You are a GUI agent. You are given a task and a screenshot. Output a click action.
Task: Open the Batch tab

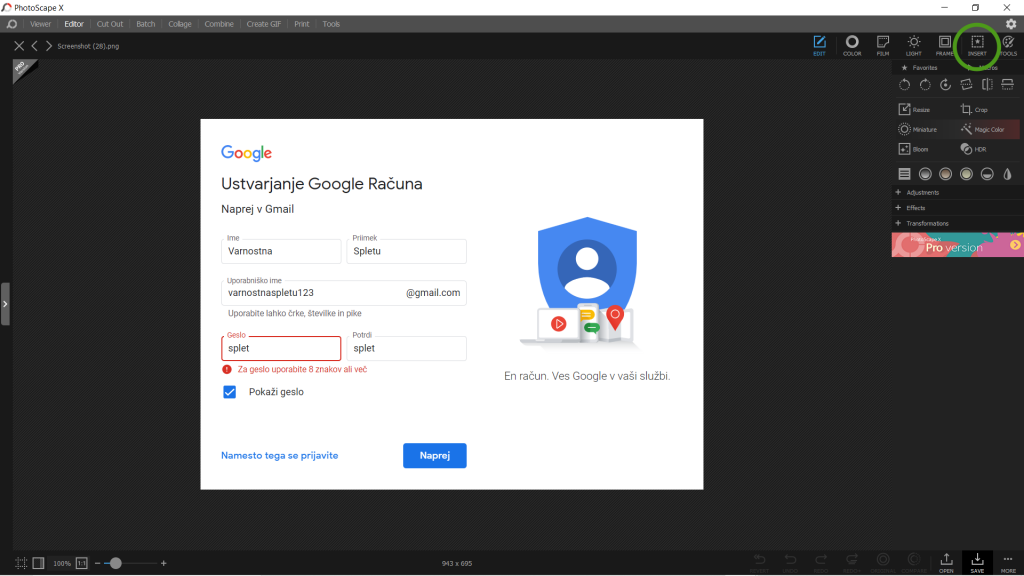(146, 24)
